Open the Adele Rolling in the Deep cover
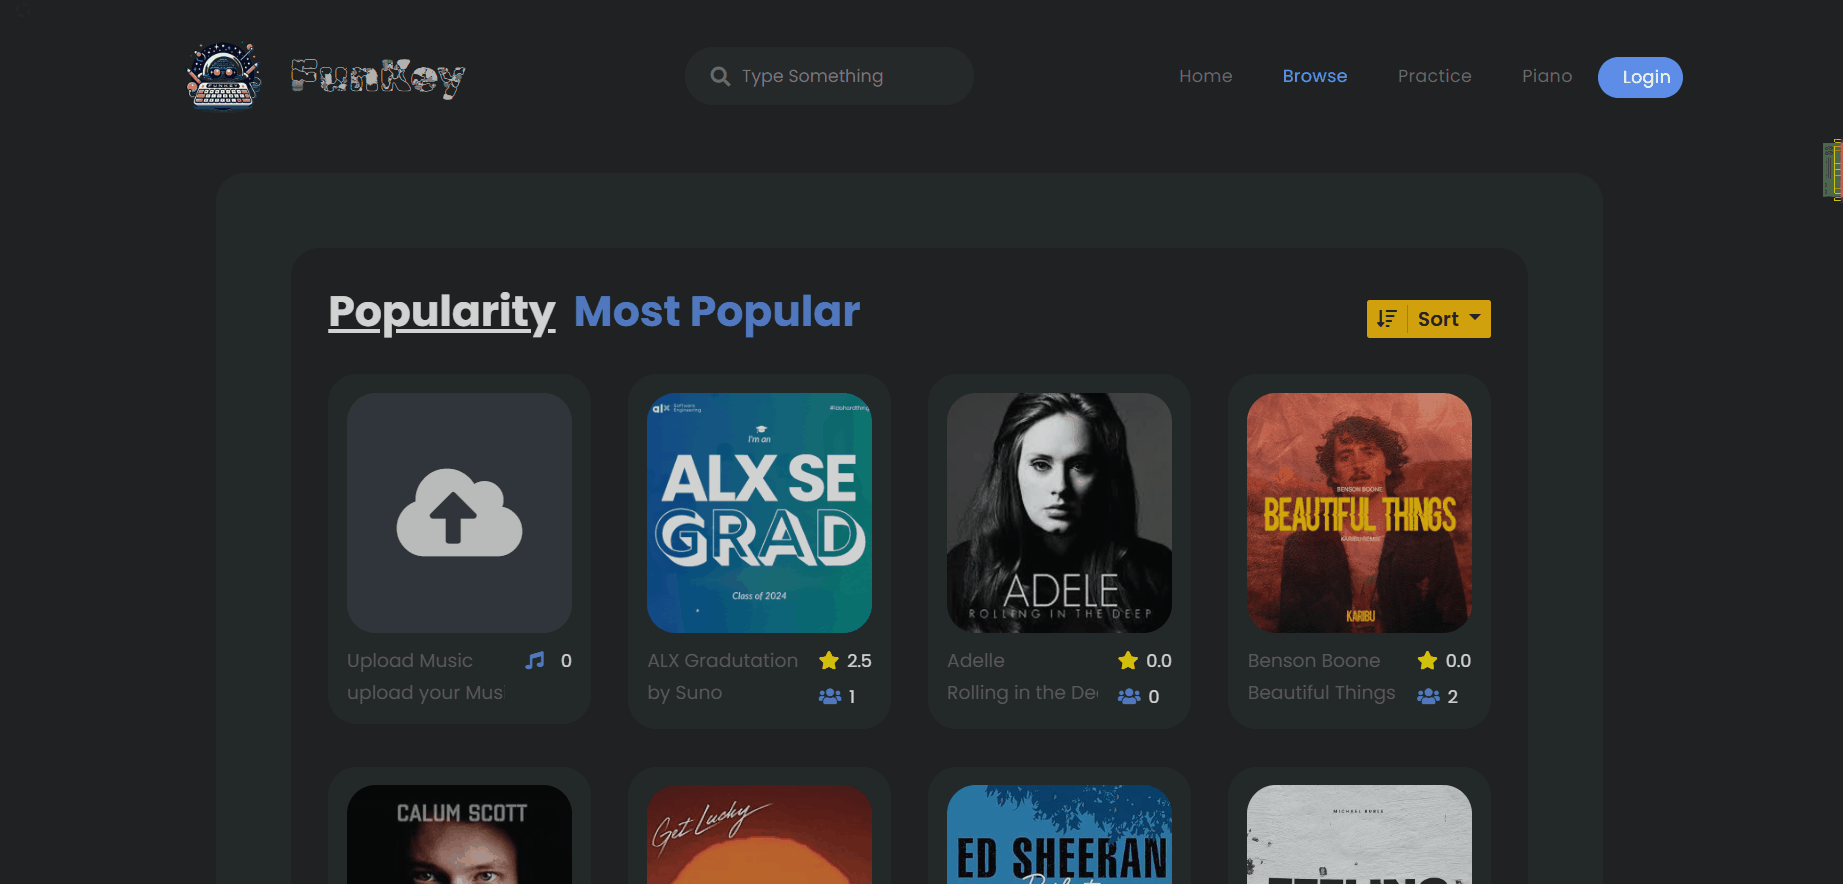Viewport: 1843px width, 884px height. tap(1059, 512)
